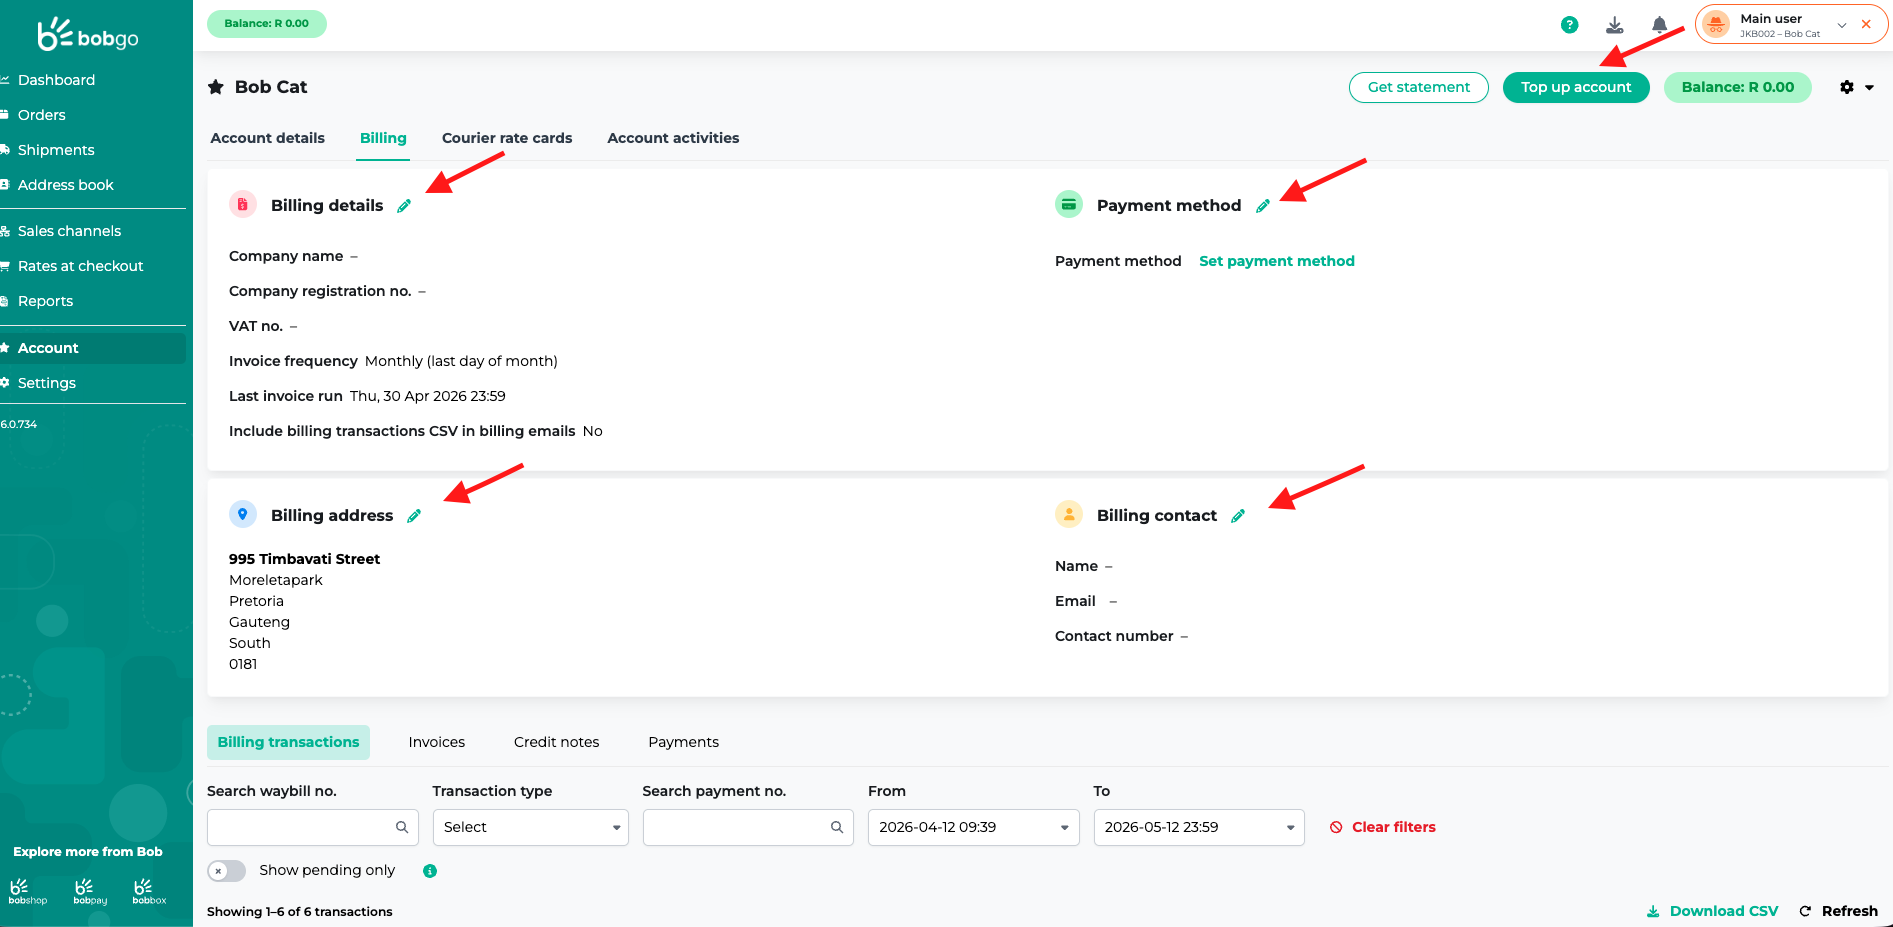This screenshot has width=1893, height=927.
Task: Go to Dashboard in sidebar
Action: click(x=56, y=80)
